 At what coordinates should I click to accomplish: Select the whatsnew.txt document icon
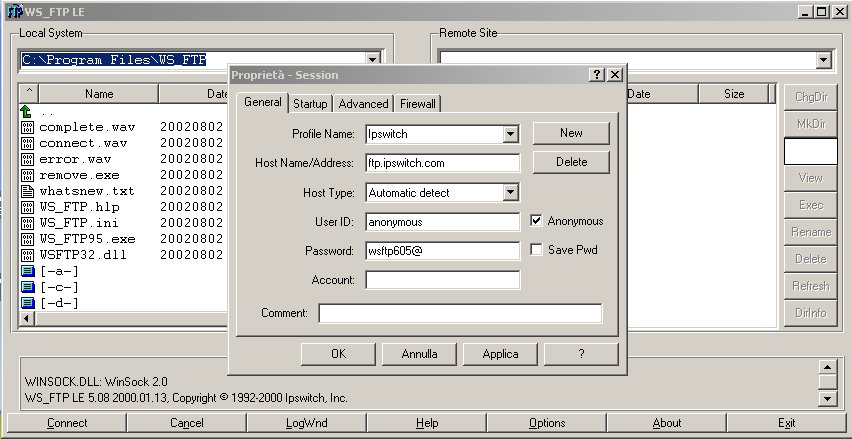click(27, 191)
